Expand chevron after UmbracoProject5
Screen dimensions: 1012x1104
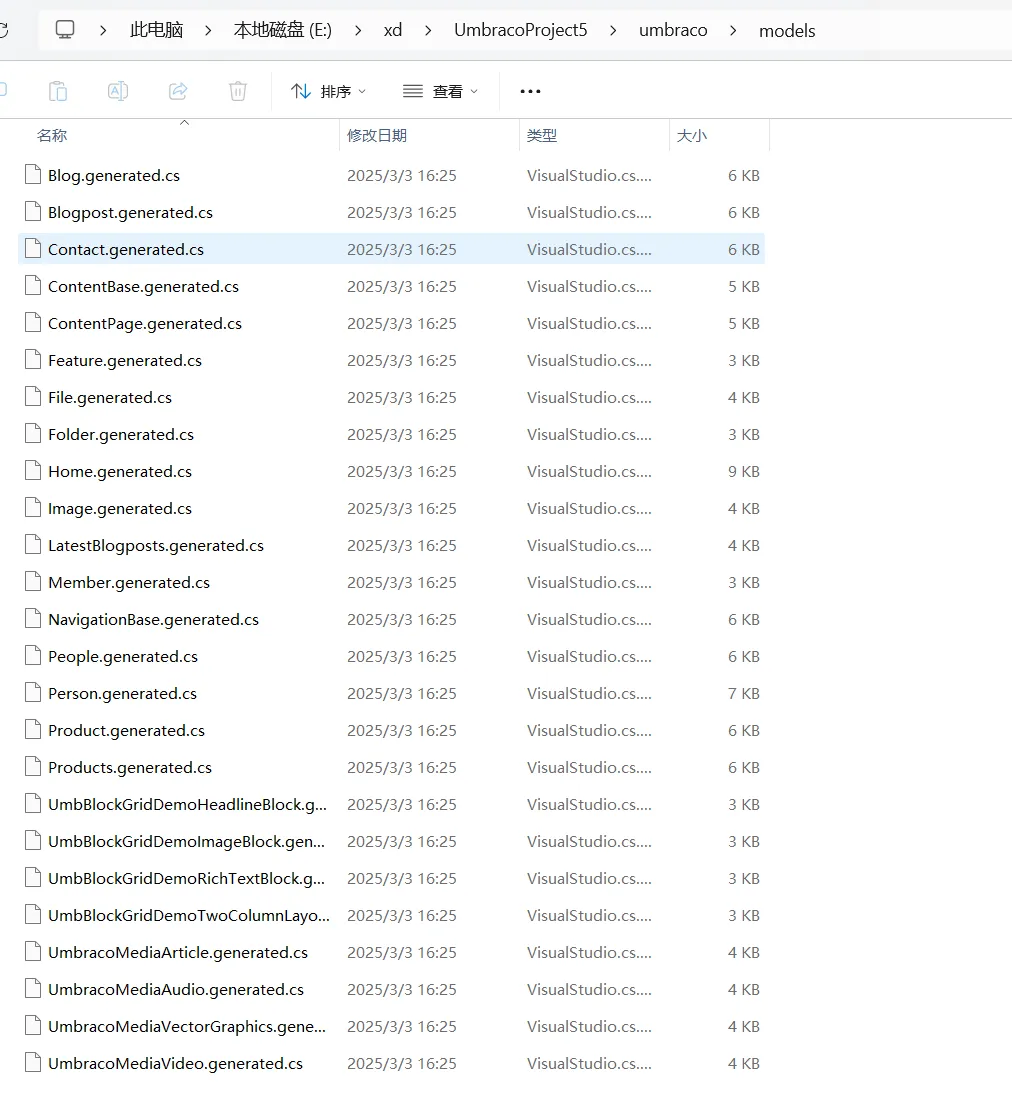[x=613, y=30]
